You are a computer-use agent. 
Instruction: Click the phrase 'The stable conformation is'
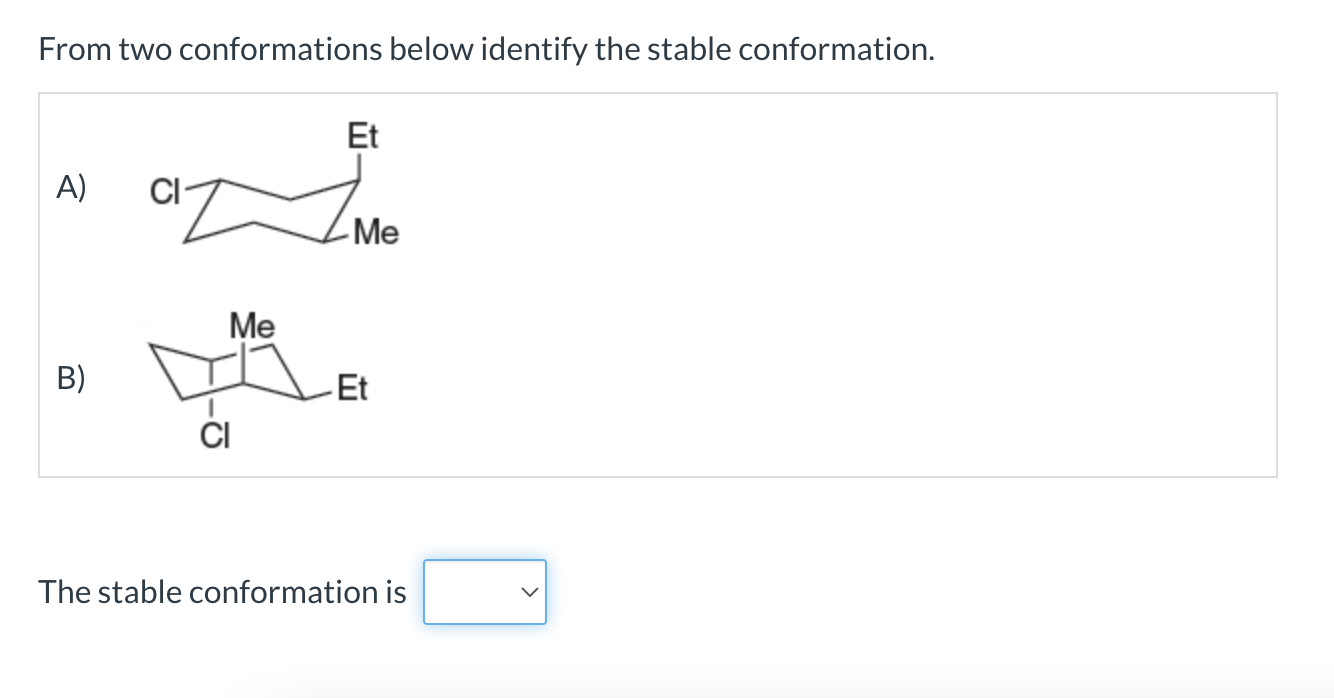click(221, 592)
